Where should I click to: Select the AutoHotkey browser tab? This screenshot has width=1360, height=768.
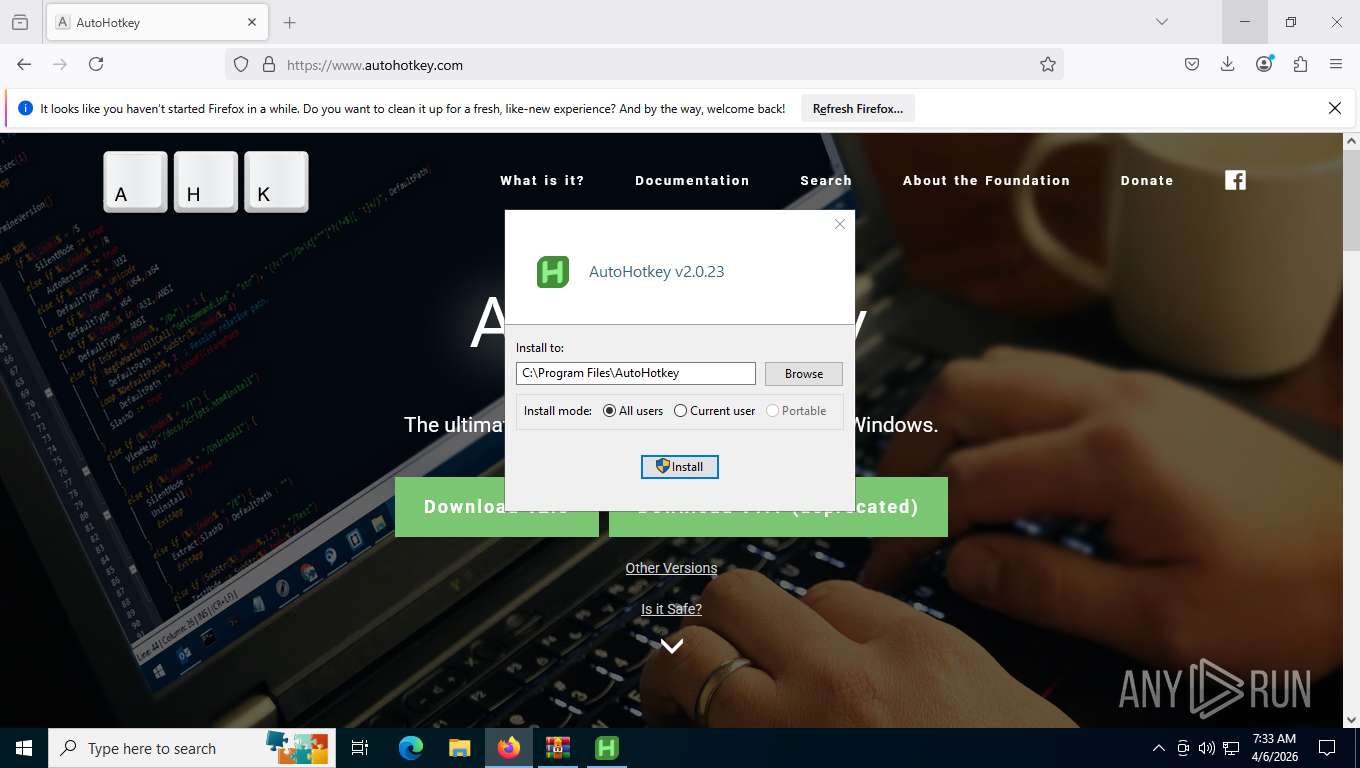[x=157, y=22]
